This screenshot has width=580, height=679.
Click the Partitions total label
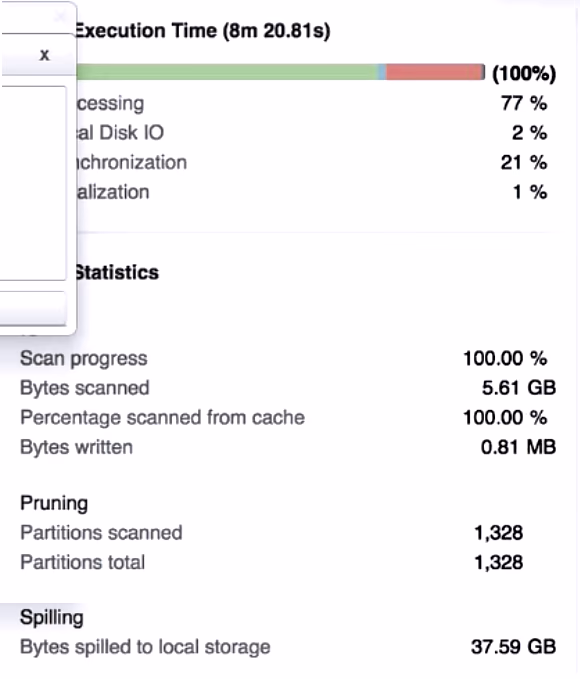[82, 563]
